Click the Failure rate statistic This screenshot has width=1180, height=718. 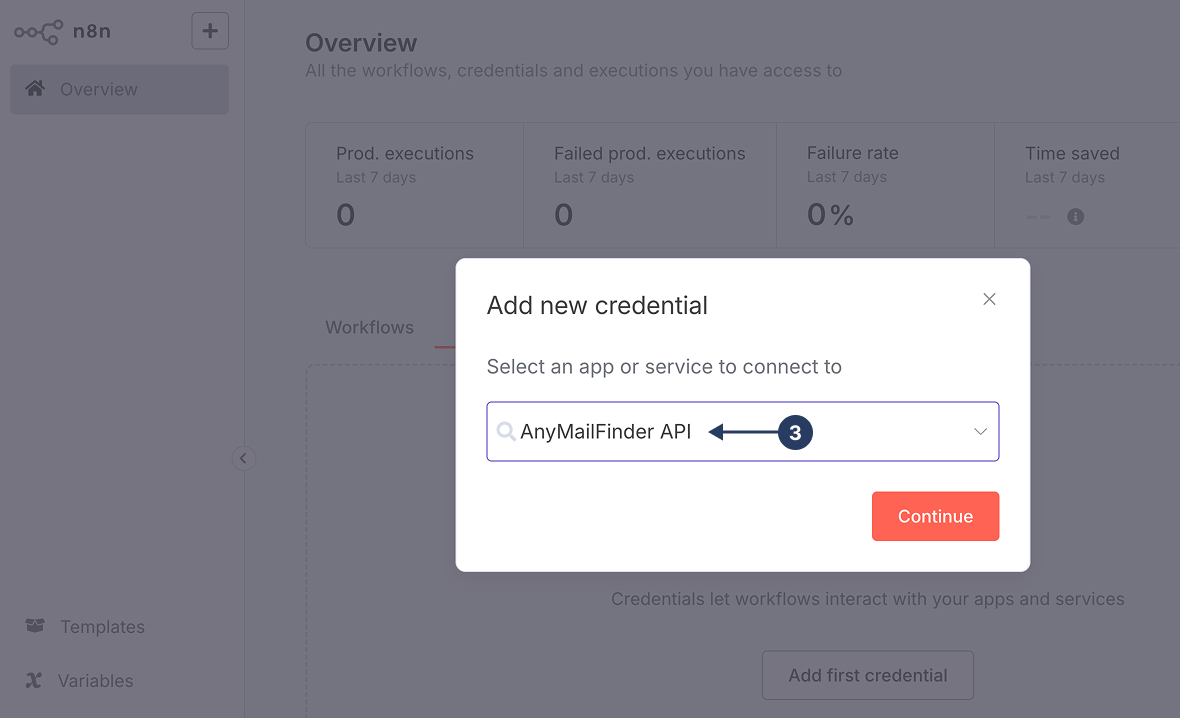coord(885,185)
